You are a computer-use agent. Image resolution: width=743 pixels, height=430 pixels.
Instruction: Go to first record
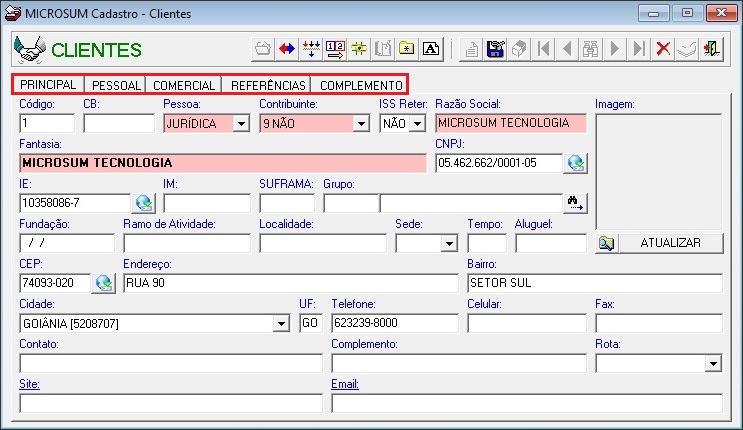pyautogui.click(x=544, y=49)
